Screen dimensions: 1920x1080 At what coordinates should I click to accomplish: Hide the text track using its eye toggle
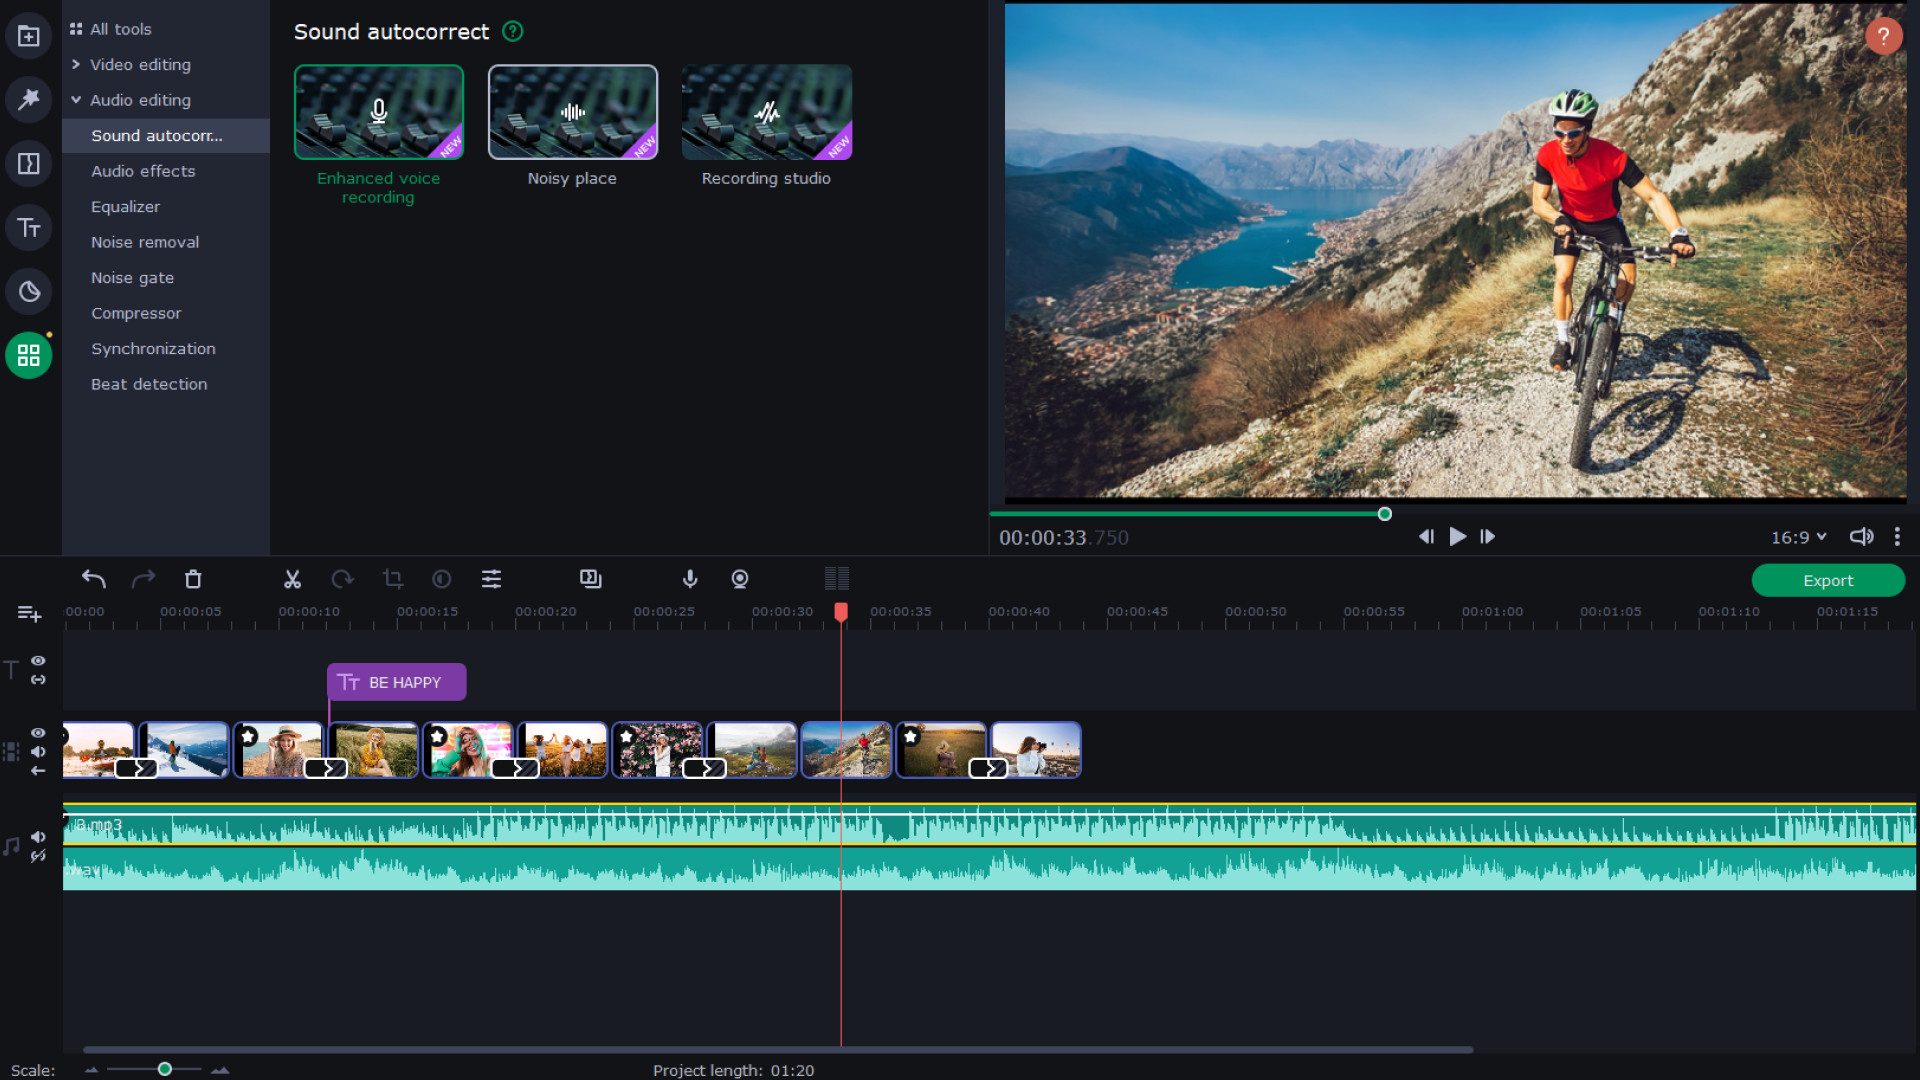(38, 661)
